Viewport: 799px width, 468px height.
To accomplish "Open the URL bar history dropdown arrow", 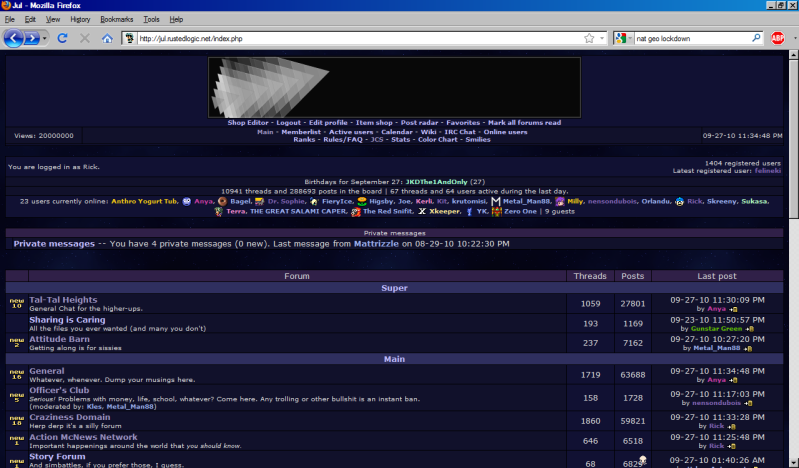I will [602, 39].
